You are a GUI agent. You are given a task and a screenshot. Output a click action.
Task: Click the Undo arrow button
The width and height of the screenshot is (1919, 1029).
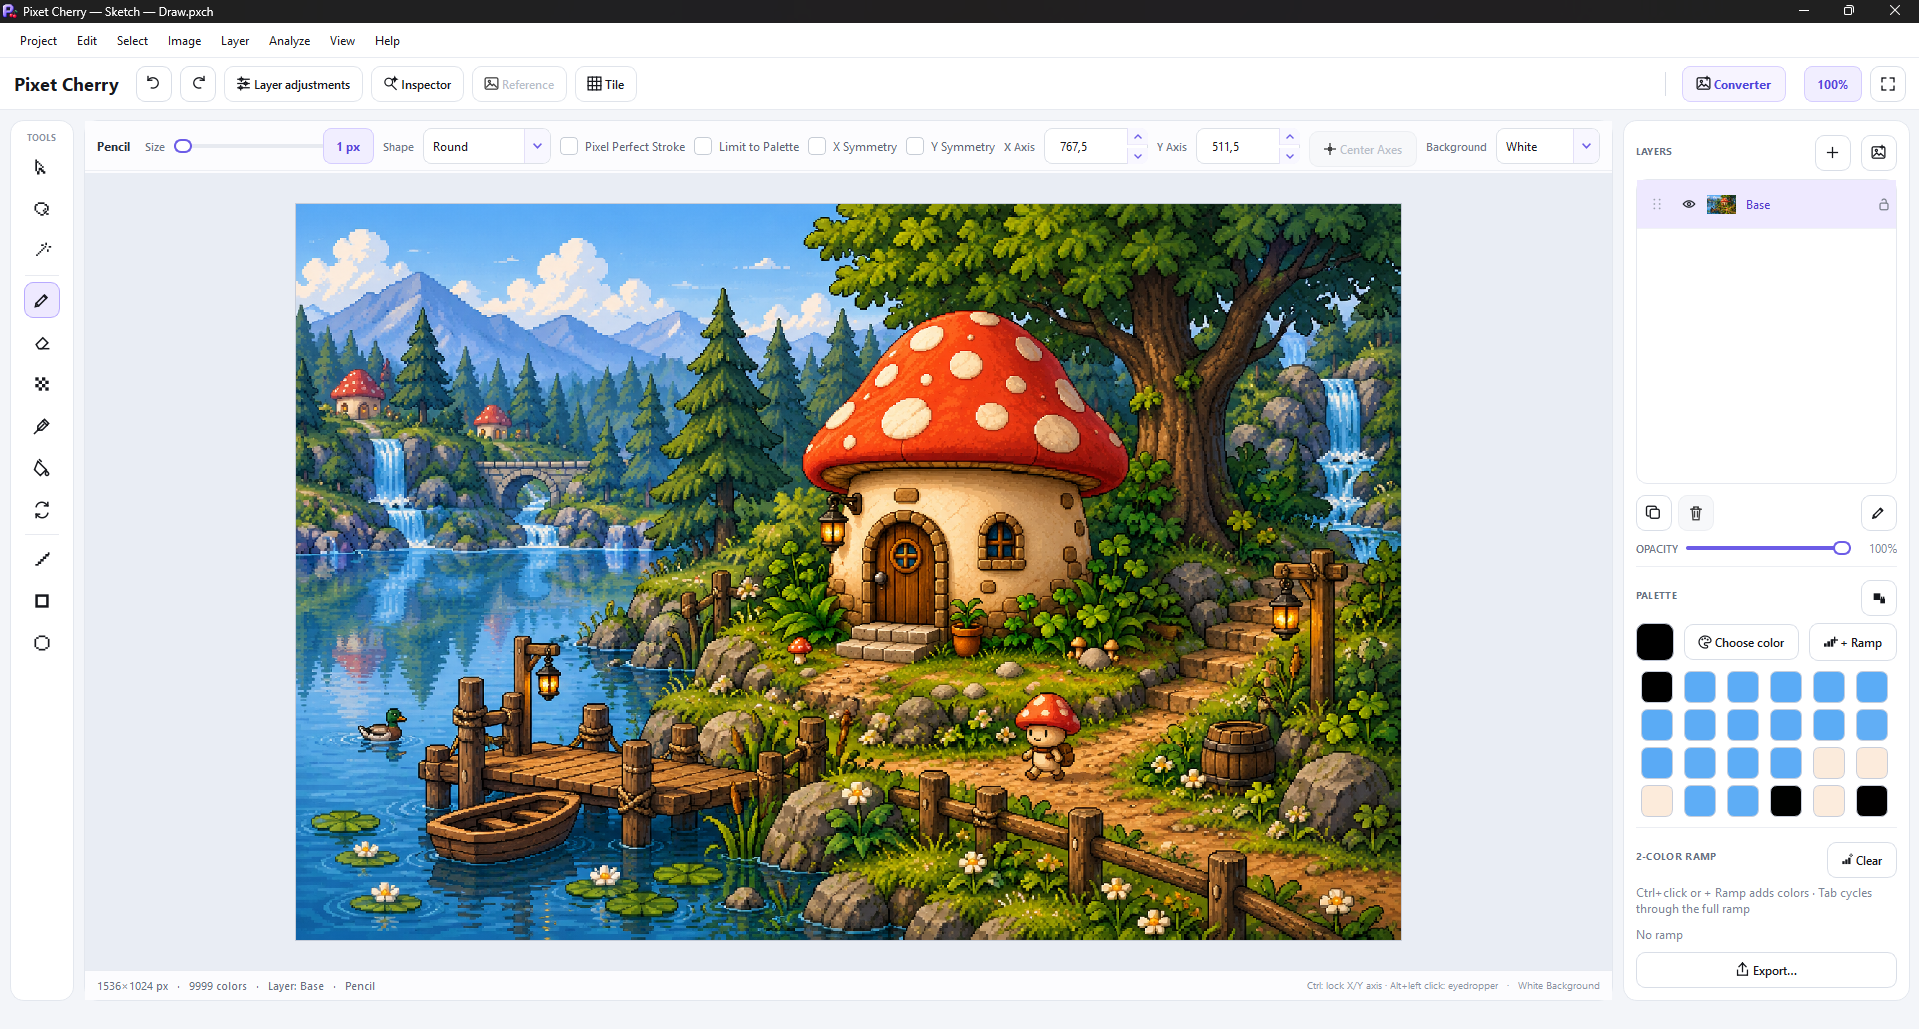click(x=153, y=84)
